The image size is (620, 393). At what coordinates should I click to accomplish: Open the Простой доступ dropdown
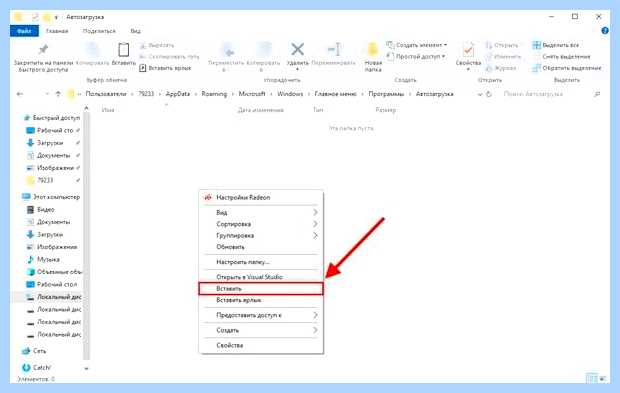pos(416,57)
